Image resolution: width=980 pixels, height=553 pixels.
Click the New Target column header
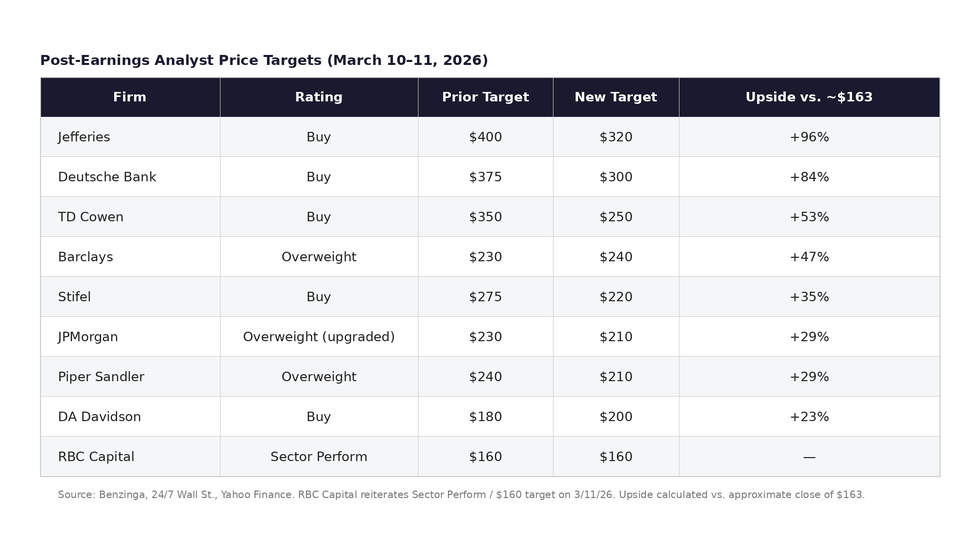pyautogui.click(x=615, y=97)
